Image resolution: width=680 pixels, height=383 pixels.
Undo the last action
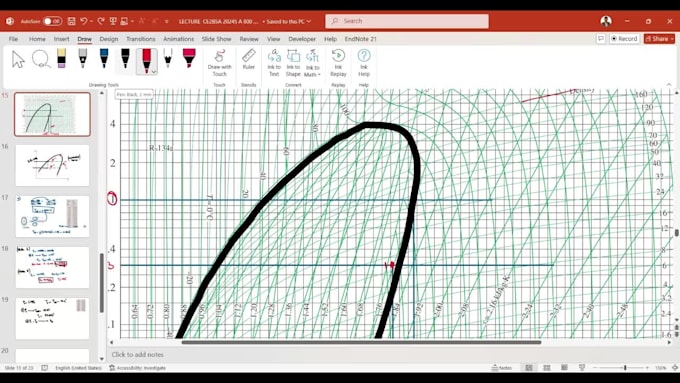84,21
